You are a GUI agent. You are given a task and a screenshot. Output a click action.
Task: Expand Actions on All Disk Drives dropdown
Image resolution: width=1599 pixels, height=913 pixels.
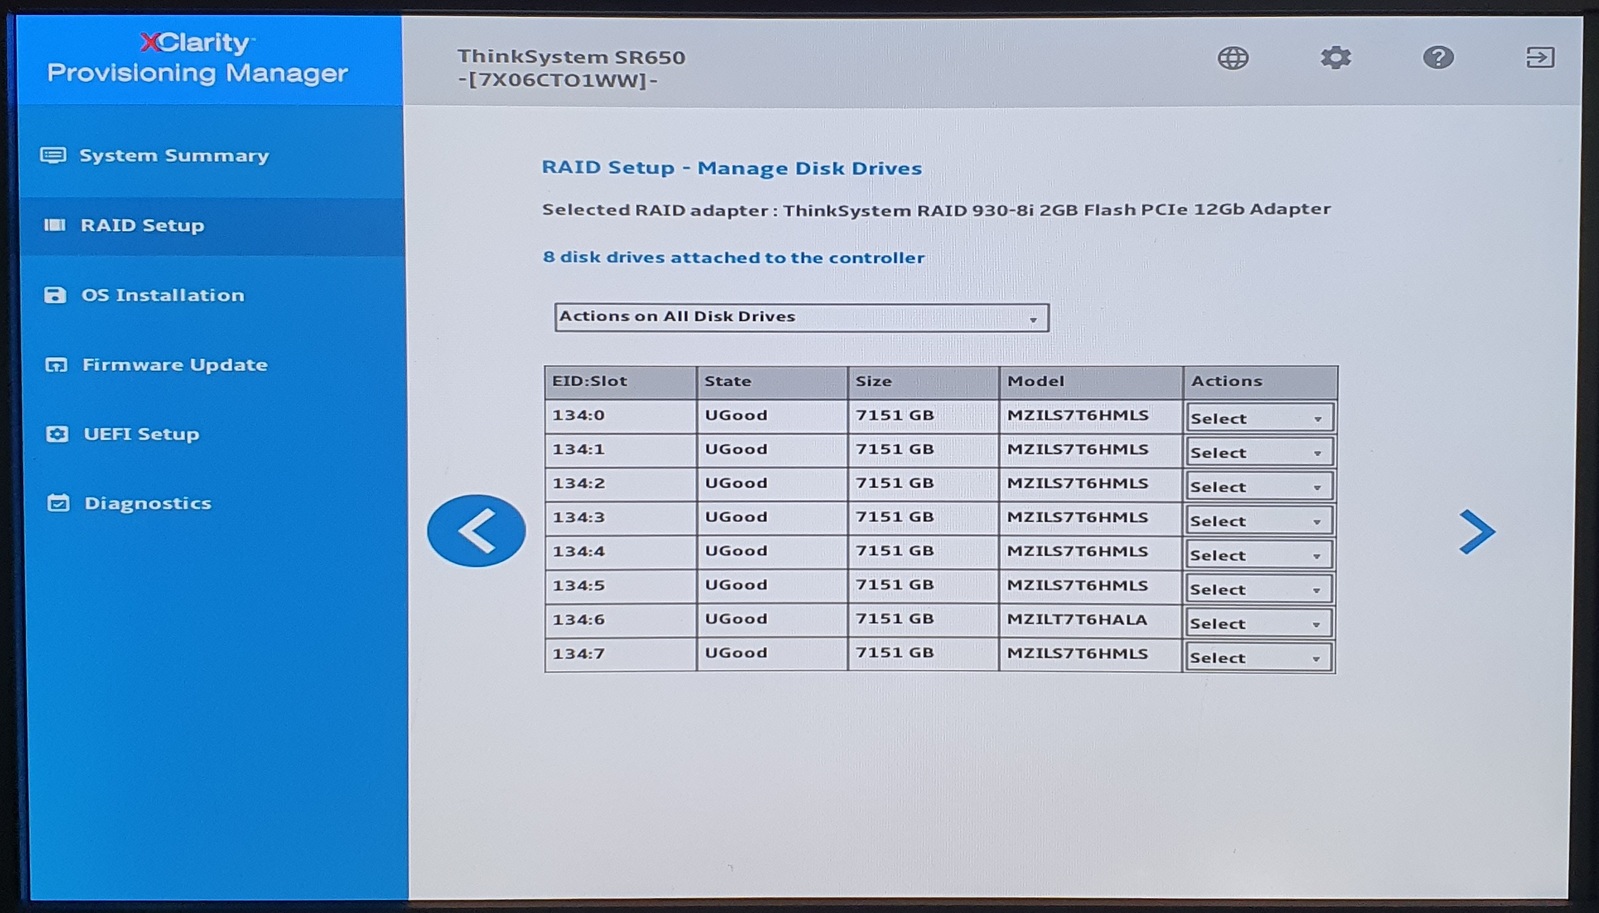tap(801, 317)
